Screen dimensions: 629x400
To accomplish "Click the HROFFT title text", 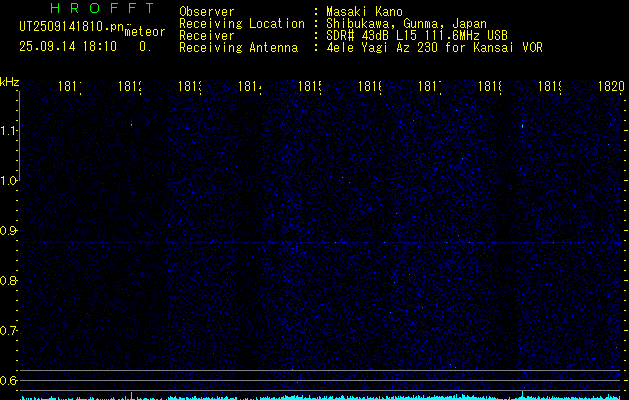I will tap(102, 8).
